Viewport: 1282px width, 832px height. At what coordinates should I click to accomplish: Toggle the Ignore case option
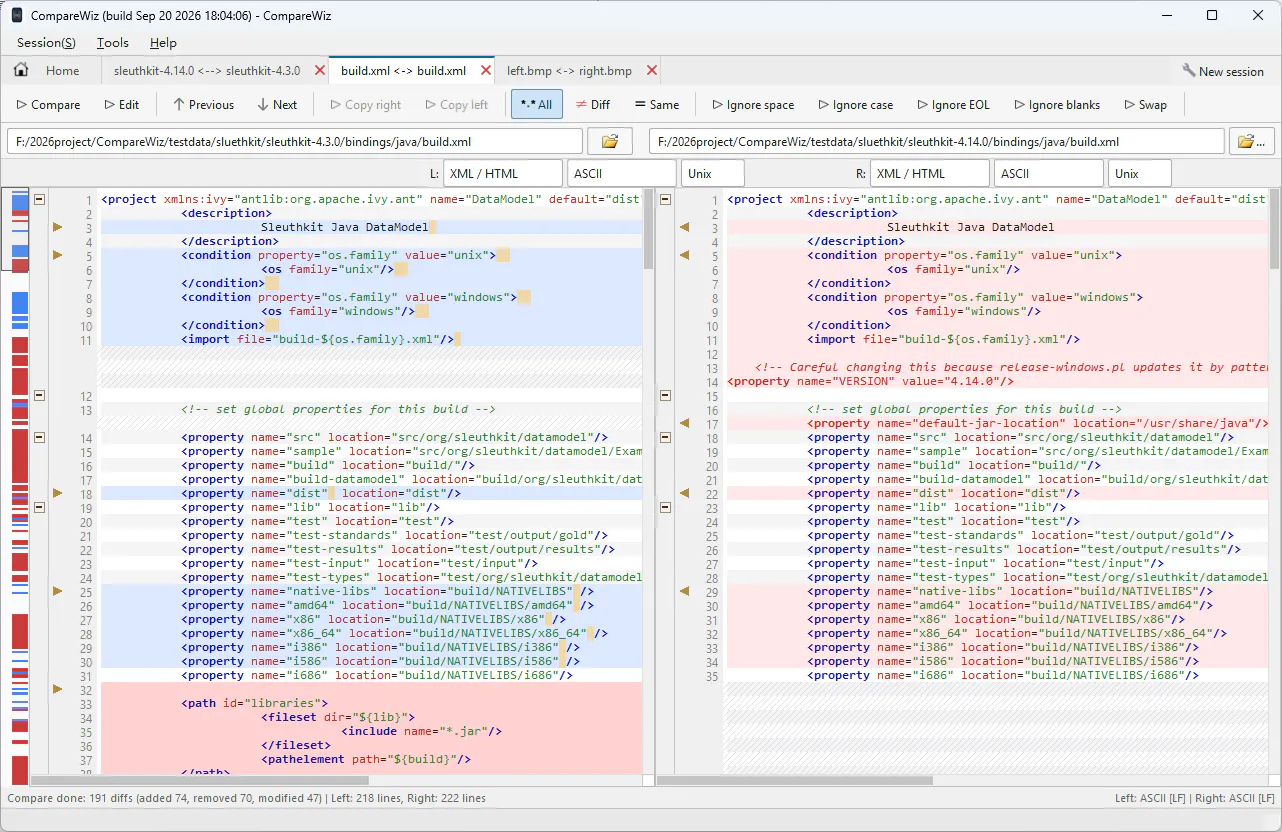pos(855,105)
